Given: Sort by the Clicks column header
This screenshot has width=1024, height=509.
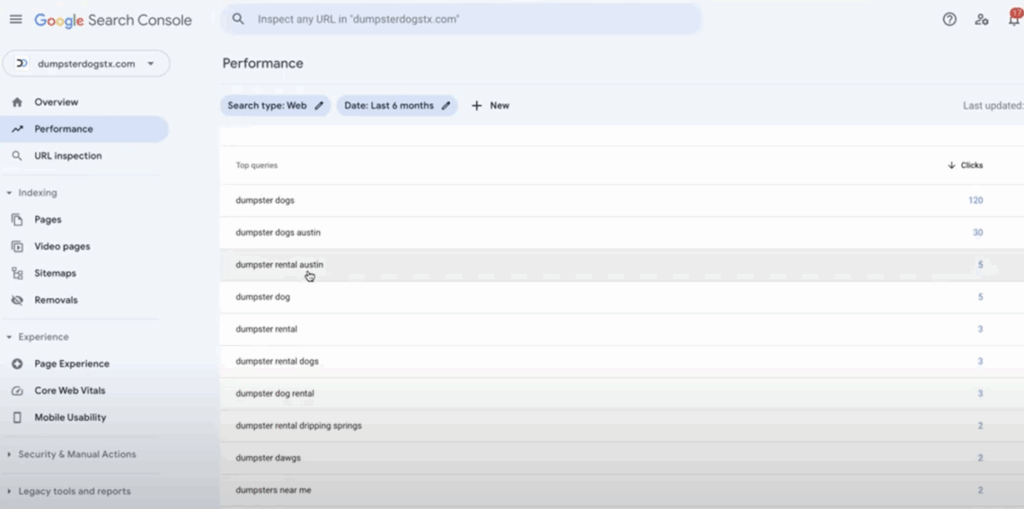Looking at the screenshot, I should point(966,165).
